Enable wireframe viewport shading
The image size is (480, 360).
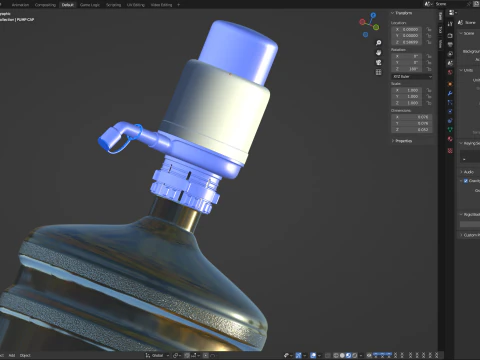(x=336, y=355)
